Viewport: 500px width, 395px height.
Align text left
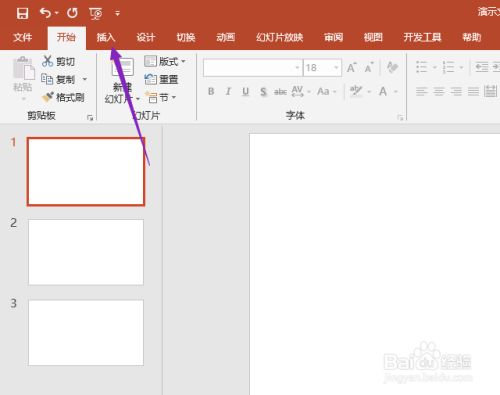coord(422,91)
